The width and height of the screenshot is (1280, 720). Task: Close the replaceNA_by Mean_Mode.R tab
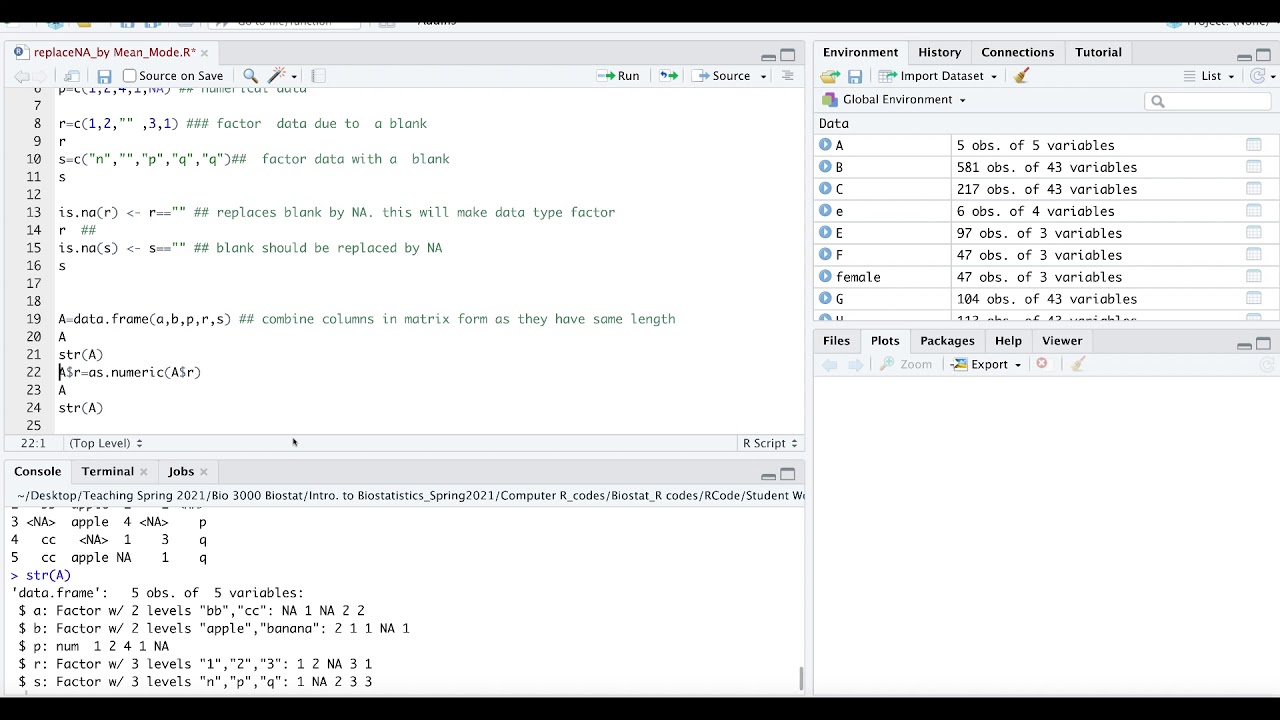[204, 53]
